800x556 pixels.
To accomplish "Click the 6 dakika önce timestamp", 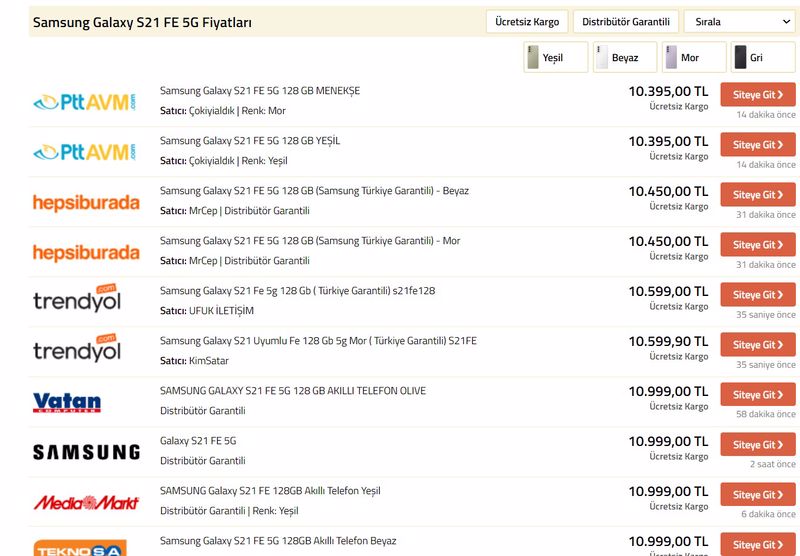I will pos(768,514).
